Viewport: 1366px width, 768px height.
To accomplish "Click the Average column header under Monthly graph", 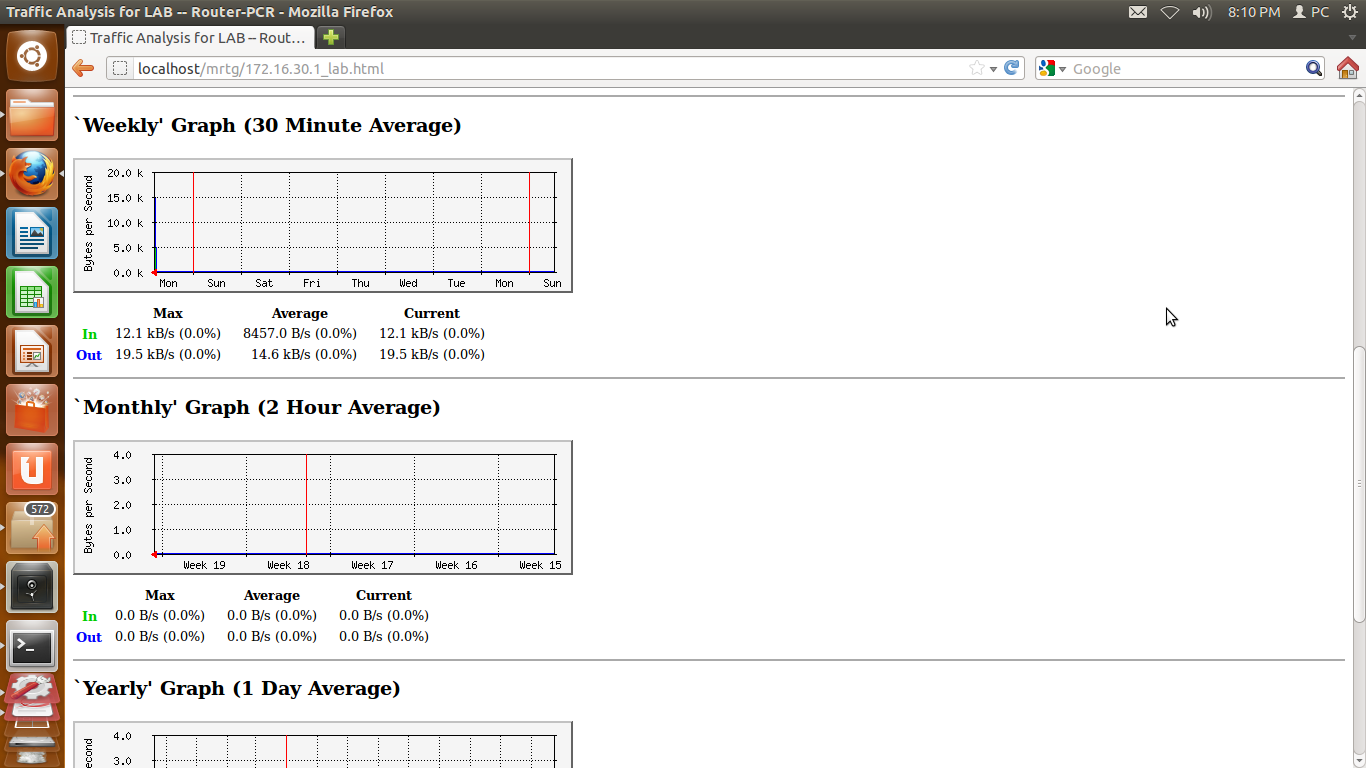I will (x=272, y=595).
